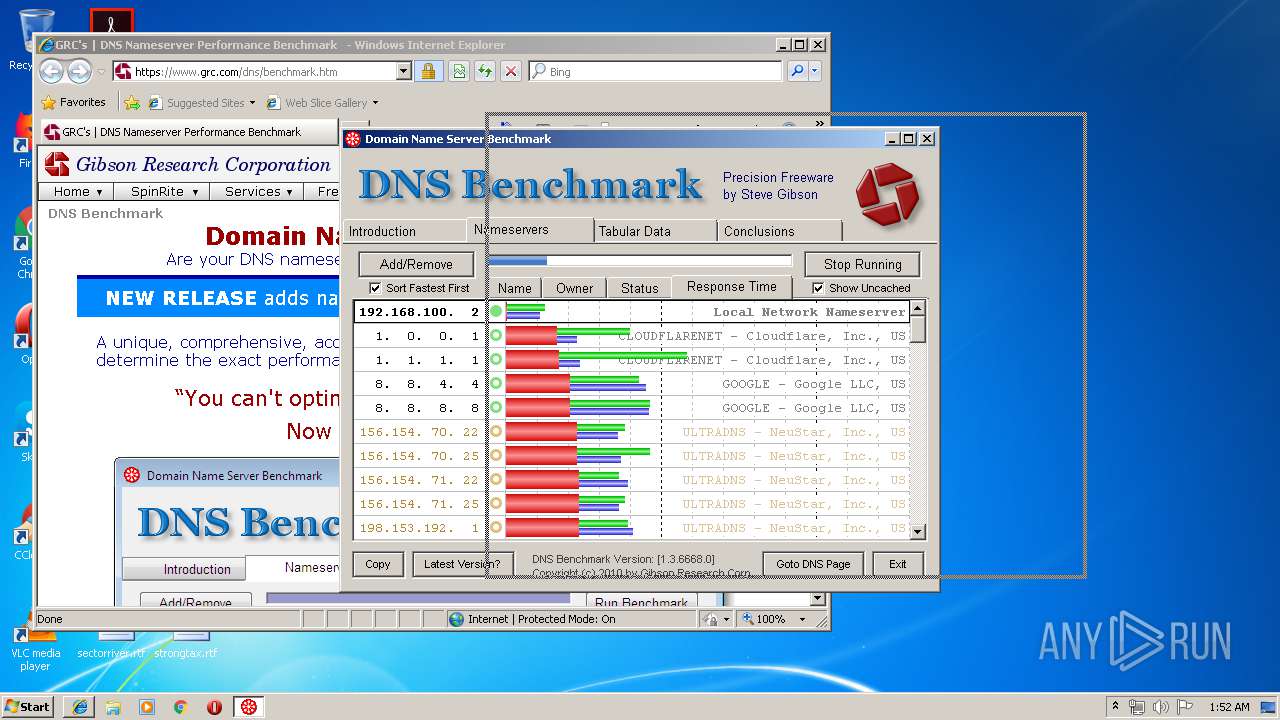Switch to the Introduction tab
1280x720 pixels.
[403, 231]
